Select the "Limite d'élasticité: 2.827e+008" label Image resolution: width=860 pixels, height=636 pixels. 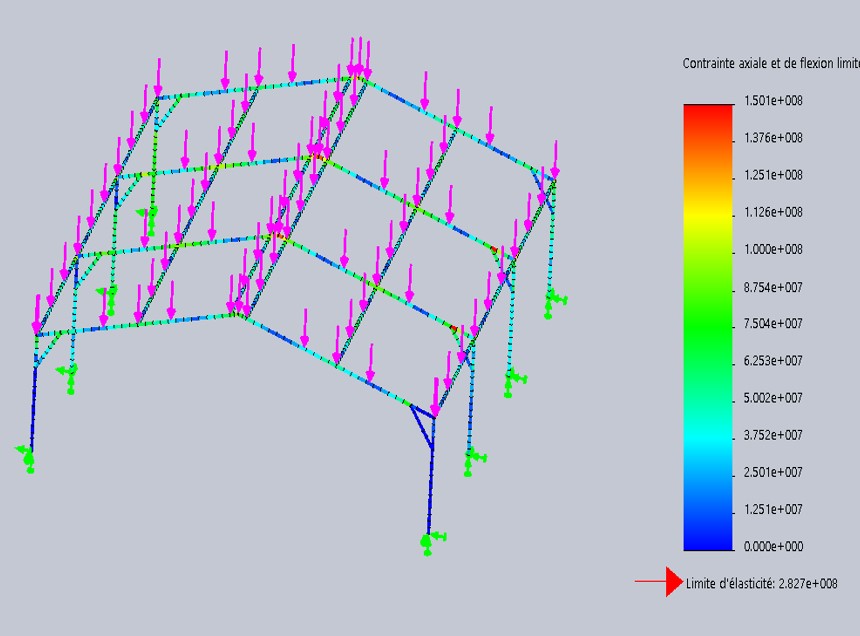(x=762, y=583)
